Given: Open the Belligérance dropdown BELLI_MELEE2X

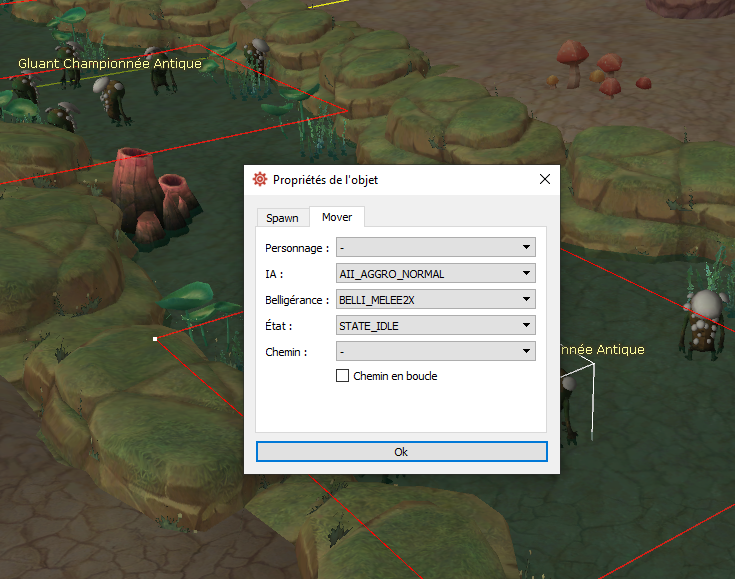Looking at the screenshot, I should pyautogui.click(x=435, y=299).
